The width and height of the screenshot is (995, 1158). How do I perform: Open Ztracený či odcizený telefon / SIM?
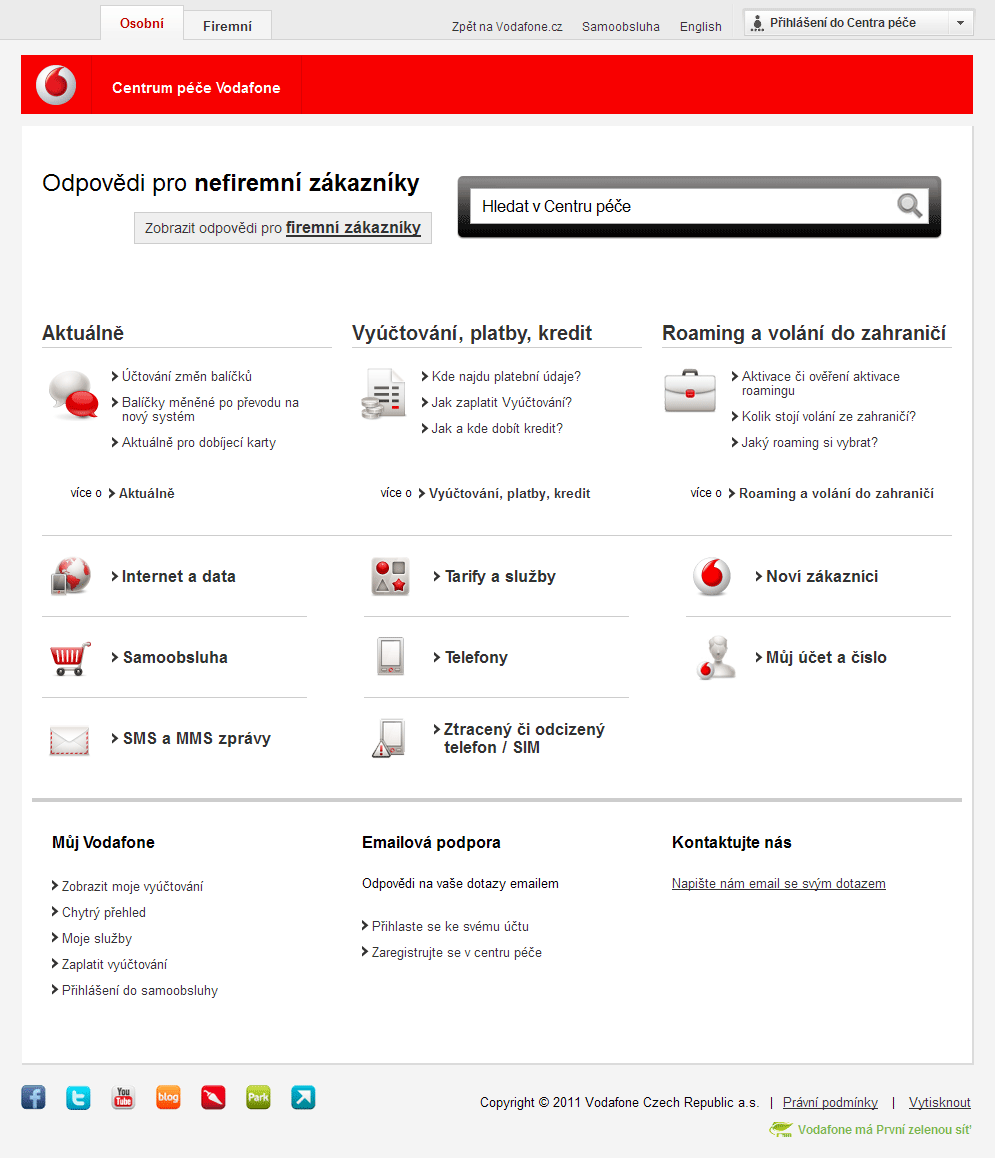[524, 739]
